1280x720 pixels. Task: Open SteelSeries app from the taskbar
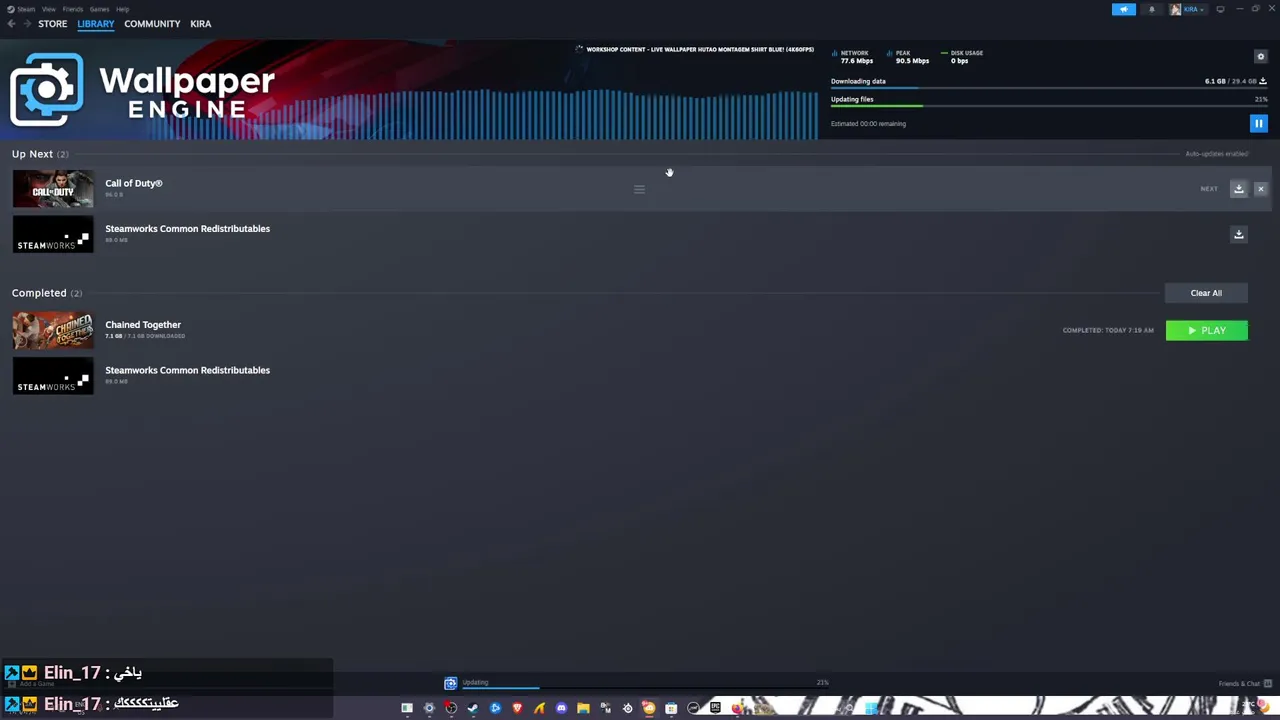[627, 708]
